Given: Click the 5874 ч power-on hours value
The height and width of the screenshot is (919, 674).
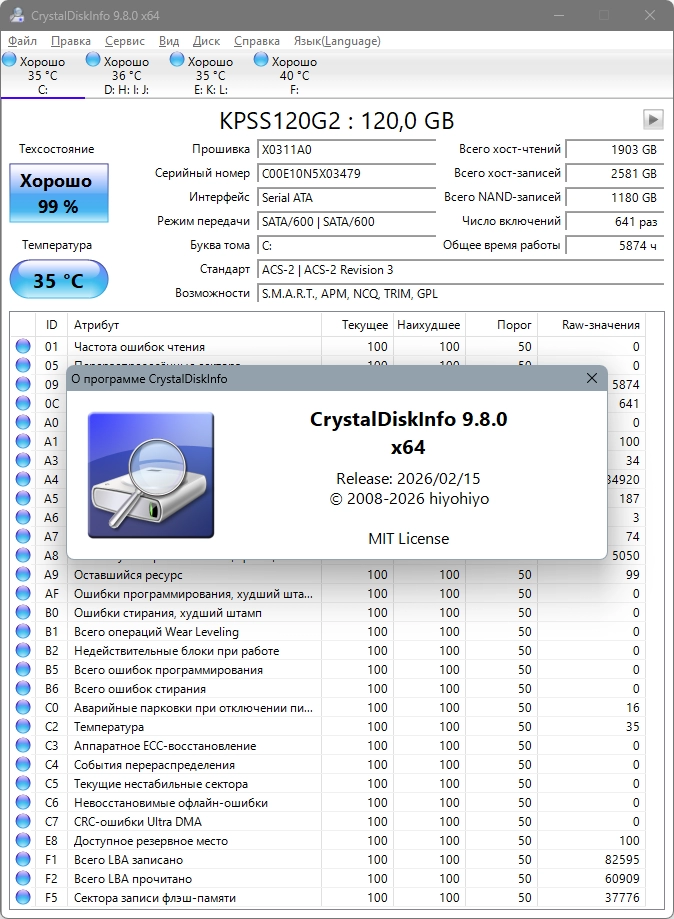Looking at the screenshot, I should tap(615, 246).
